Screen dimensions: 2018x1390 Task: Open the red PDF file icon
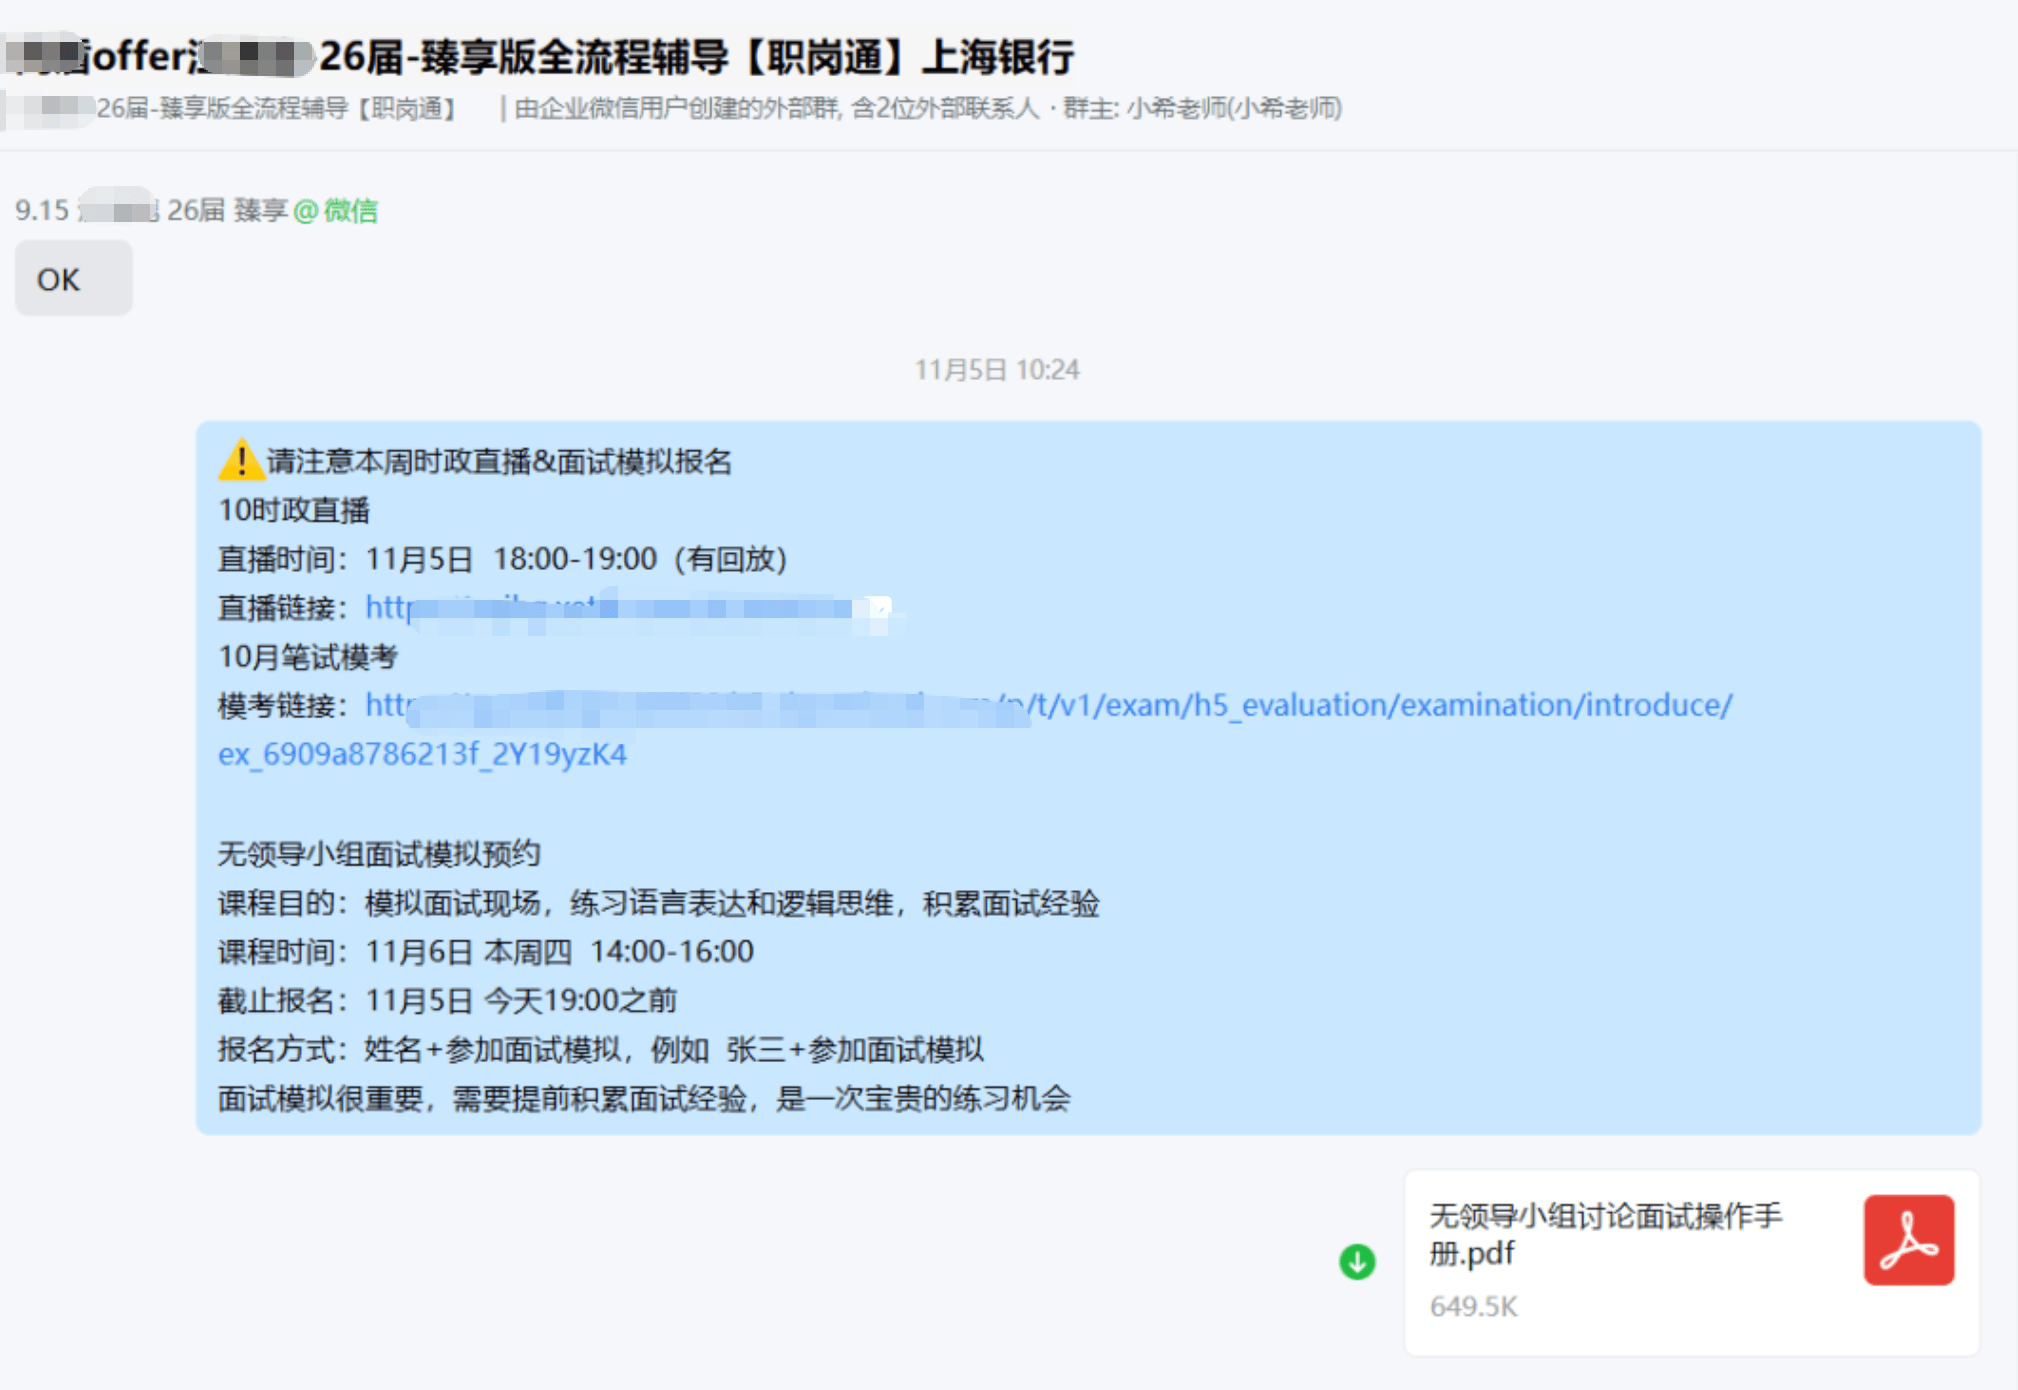click(x=1908, y=1240)
